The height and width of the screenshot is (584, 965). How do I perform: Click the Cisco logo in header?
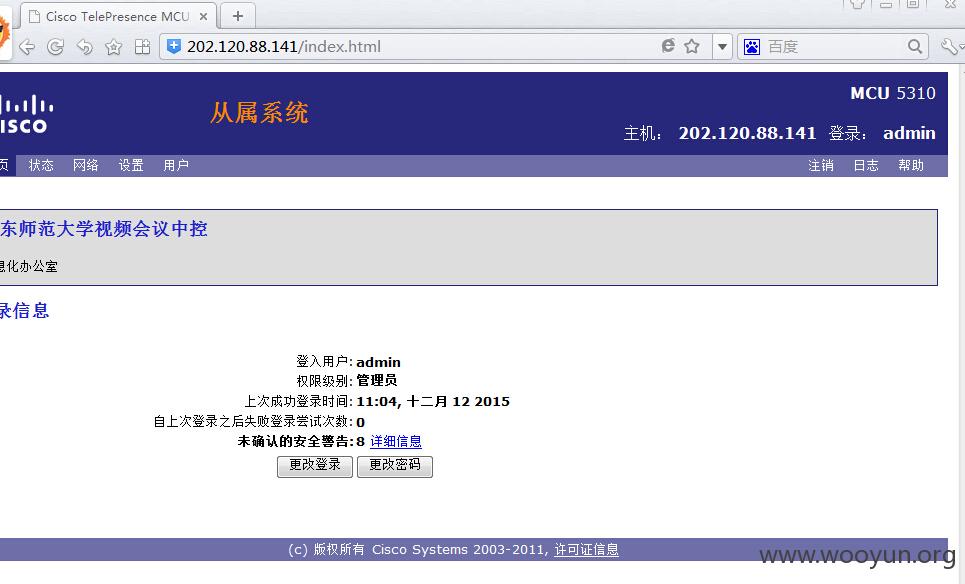click(x=25, y=114)
